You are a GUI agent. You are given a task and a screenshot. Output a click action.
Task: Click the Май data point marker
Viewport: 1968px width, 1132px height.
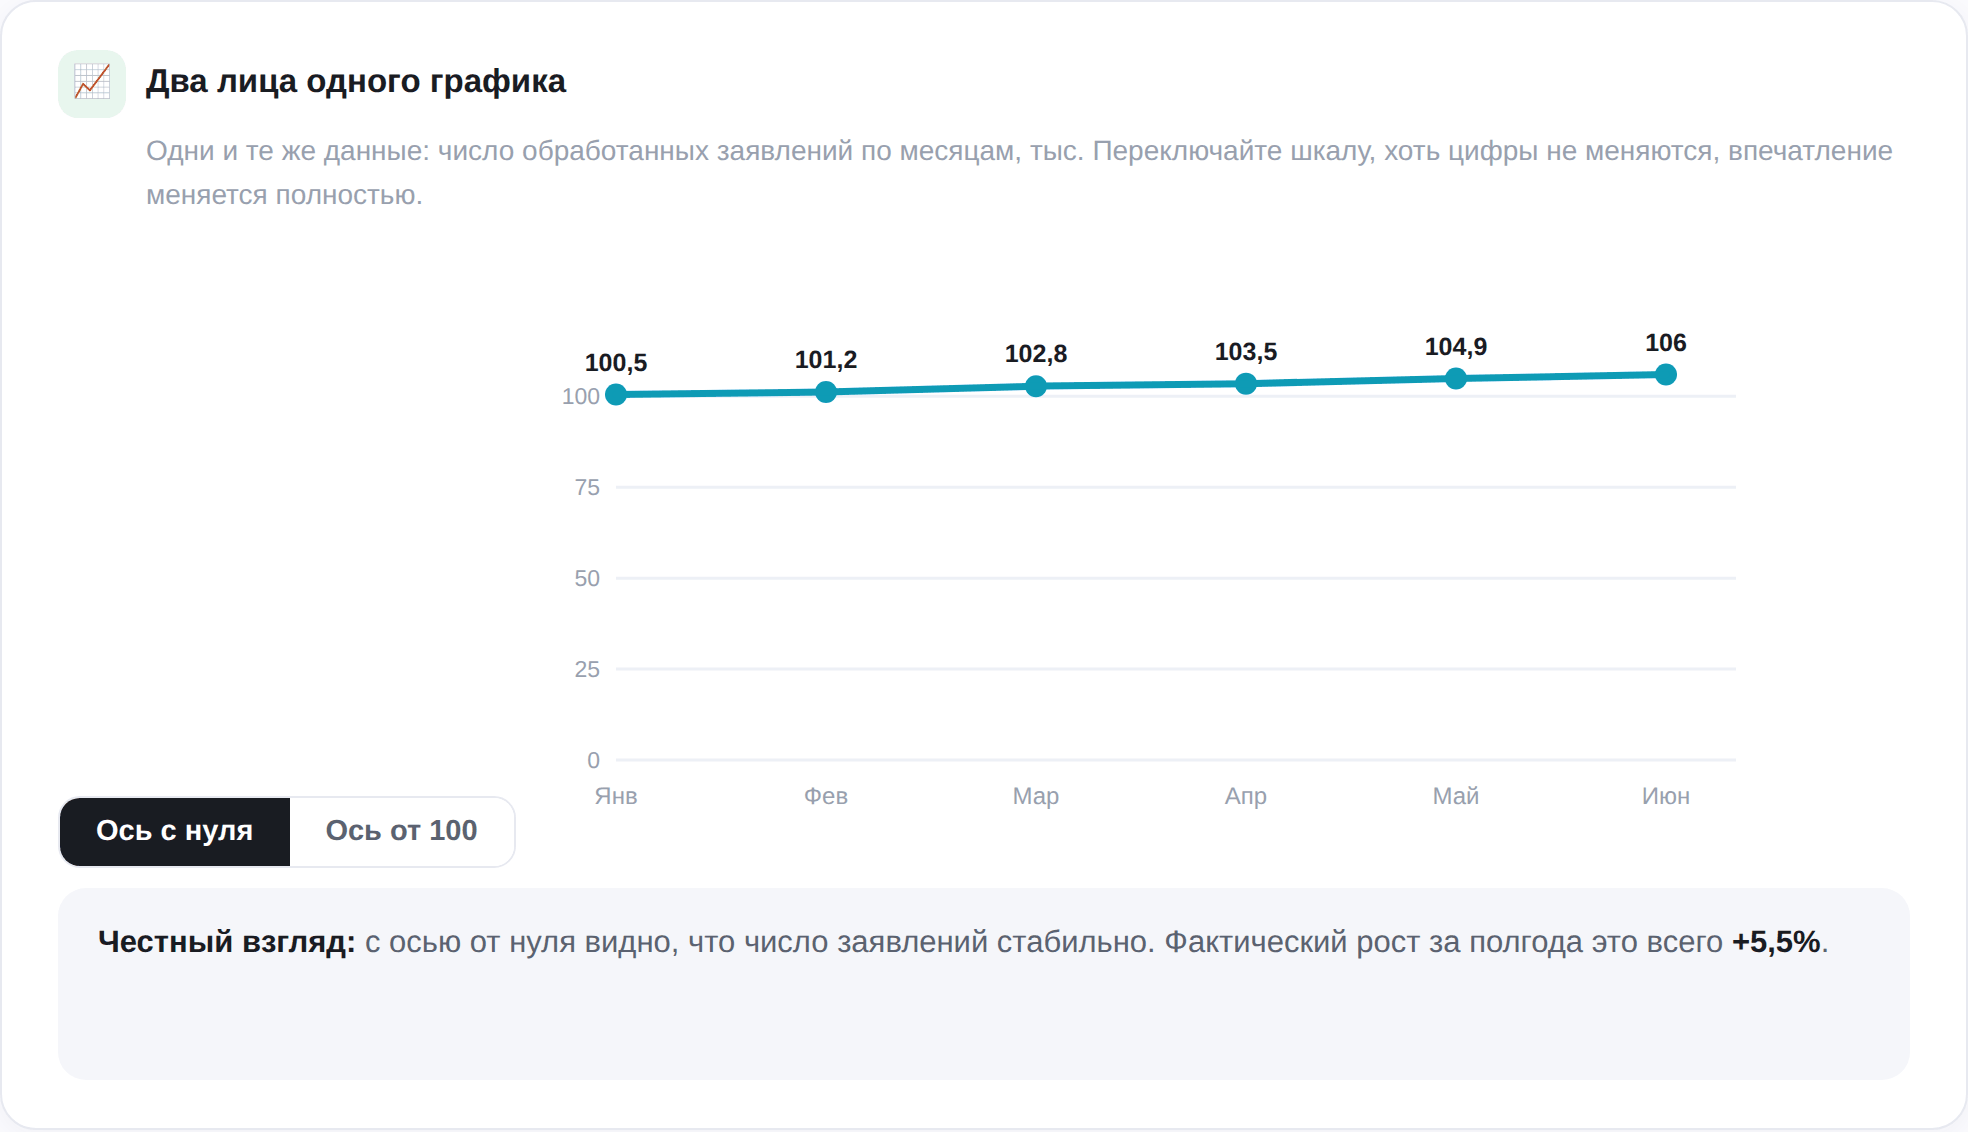point(1456,378)
